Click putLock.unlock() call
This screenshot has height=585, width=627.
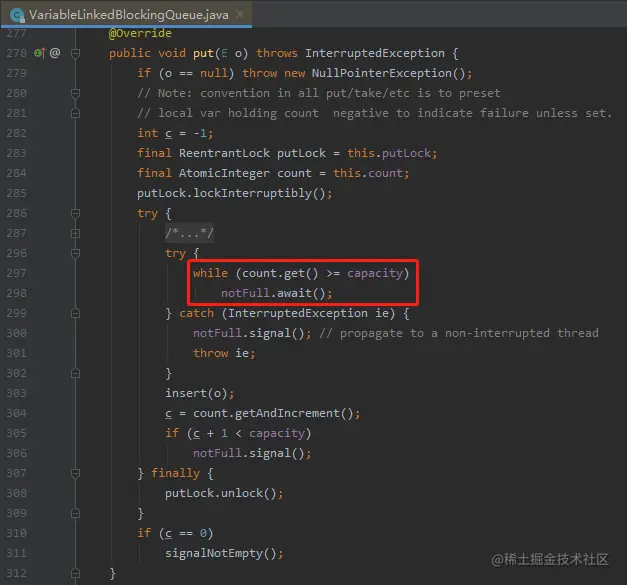(224, 493)
